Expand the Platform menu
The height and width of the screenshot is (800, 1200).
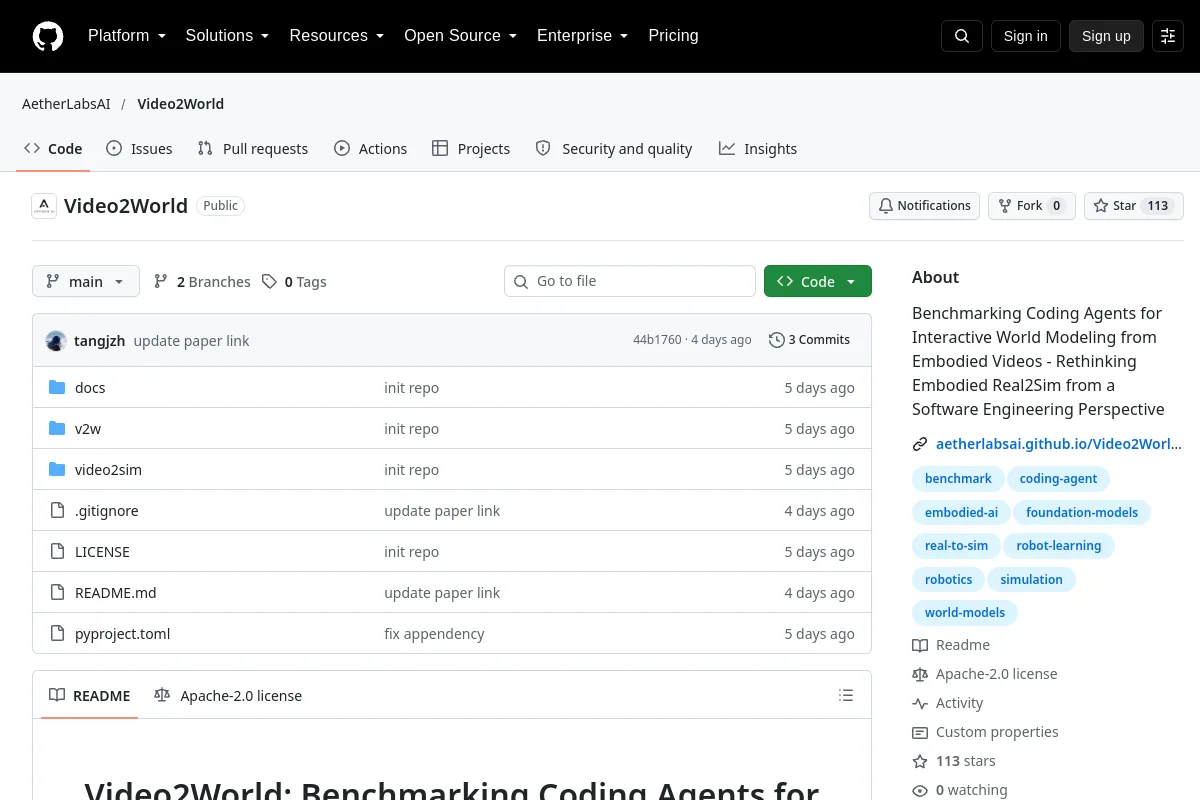point(127,36)
